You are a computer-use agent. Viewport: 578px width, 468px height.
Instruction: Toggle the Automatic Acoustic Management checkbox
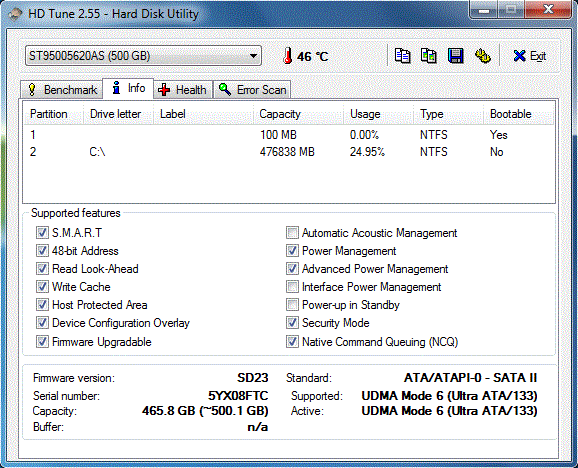click(x=292, y=233)
